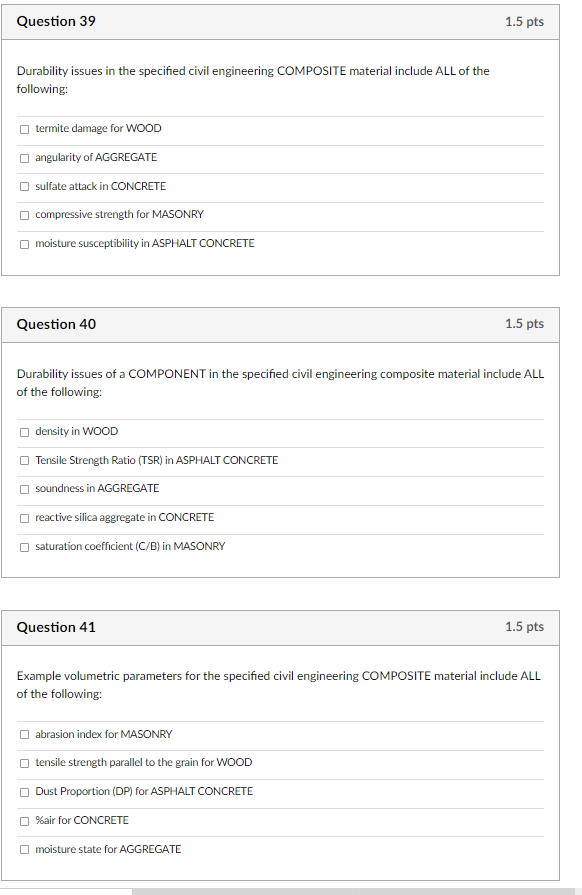Check the termite damage for WOOD option

[24, 128]
